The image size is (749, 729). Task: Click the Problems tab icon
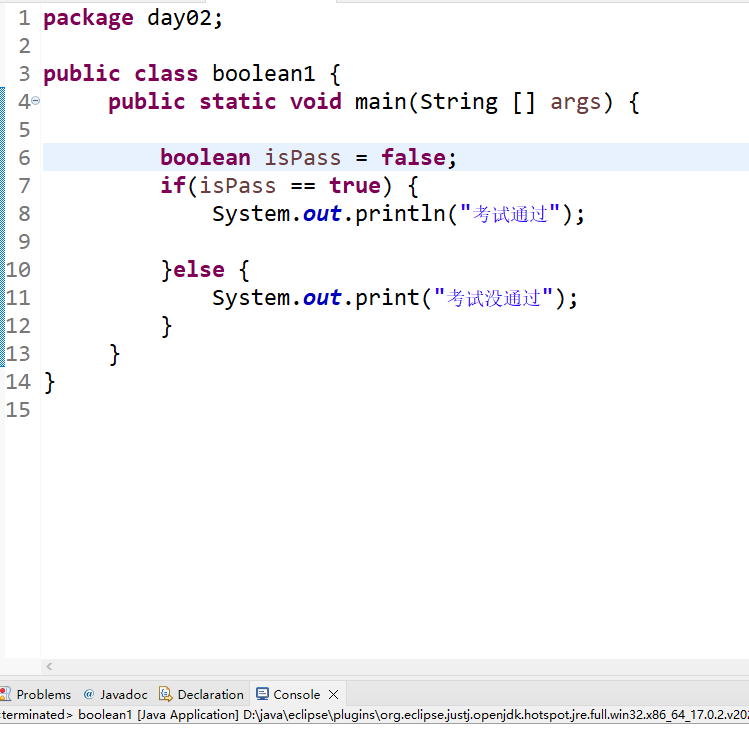(x=6, y=694)
